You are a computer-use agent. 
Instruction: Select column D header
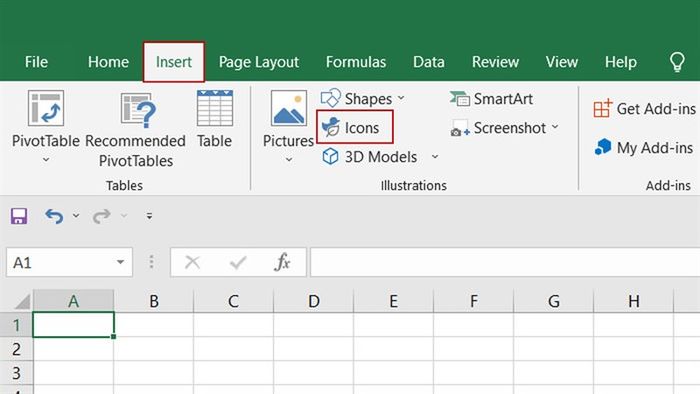coord(313,301)
